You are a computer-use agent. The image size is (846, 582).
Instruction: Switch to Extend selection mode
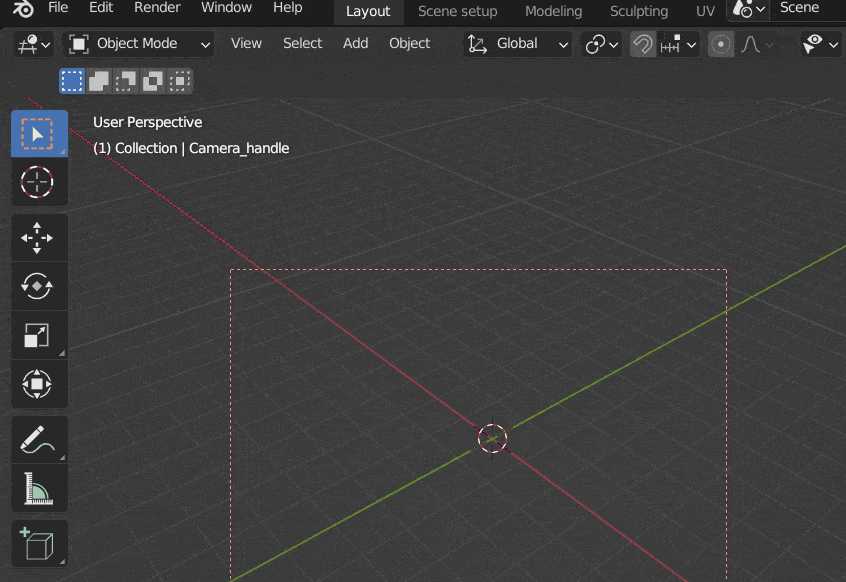(x=96, y=81)
